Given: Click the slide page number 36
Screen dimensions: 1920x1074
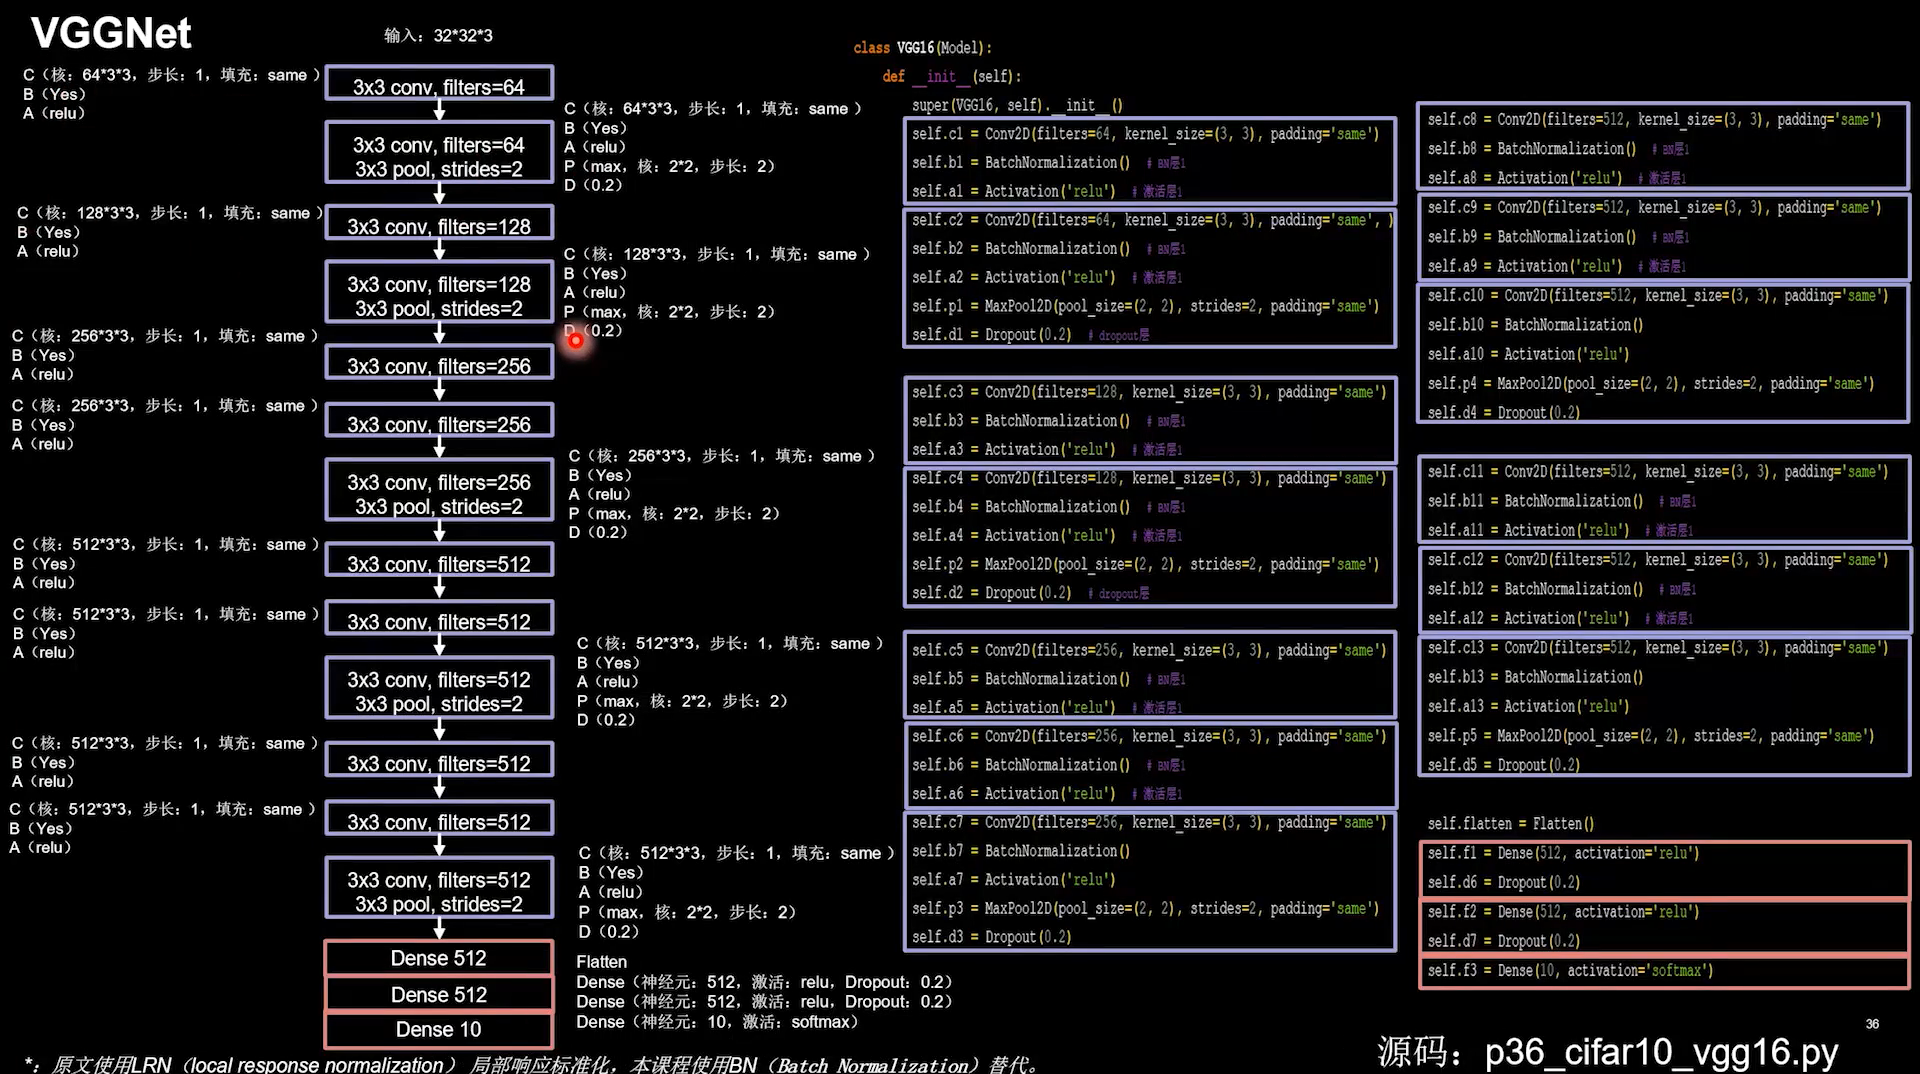Looking at the screenshot, I should pos(1872,1024).
